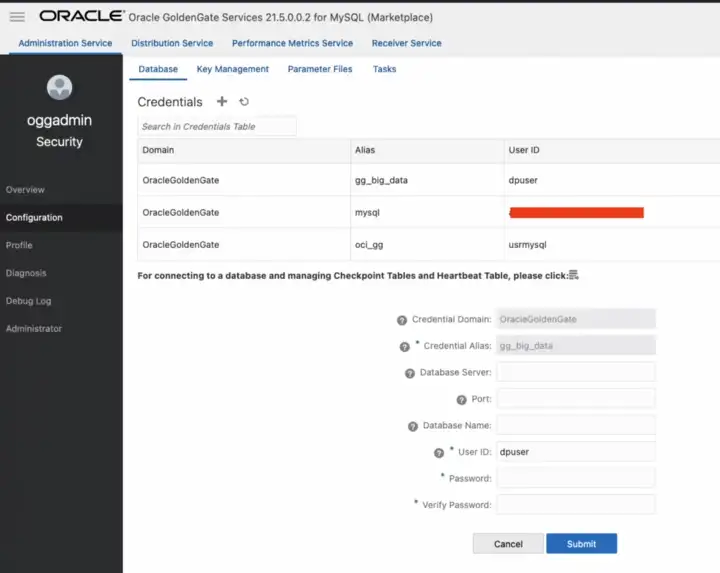Open the Tasks sub-tab

pos(384,69)
